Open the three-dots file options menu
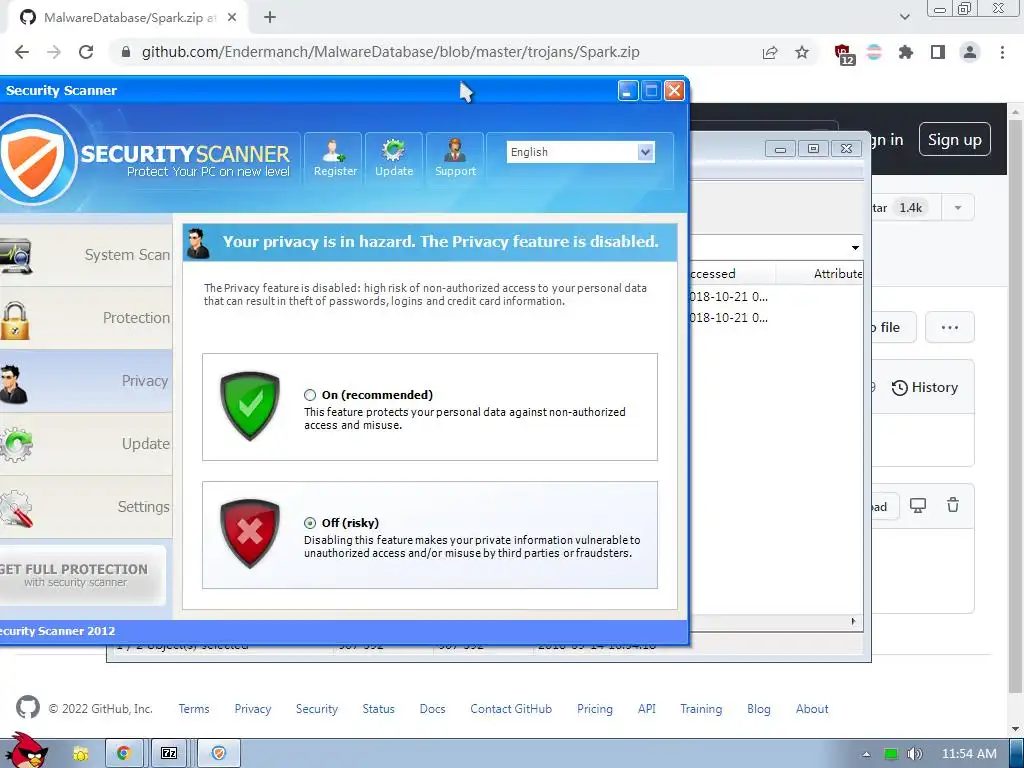The width and height of the screenshot is (1024, 768). (x=950, y=327)
